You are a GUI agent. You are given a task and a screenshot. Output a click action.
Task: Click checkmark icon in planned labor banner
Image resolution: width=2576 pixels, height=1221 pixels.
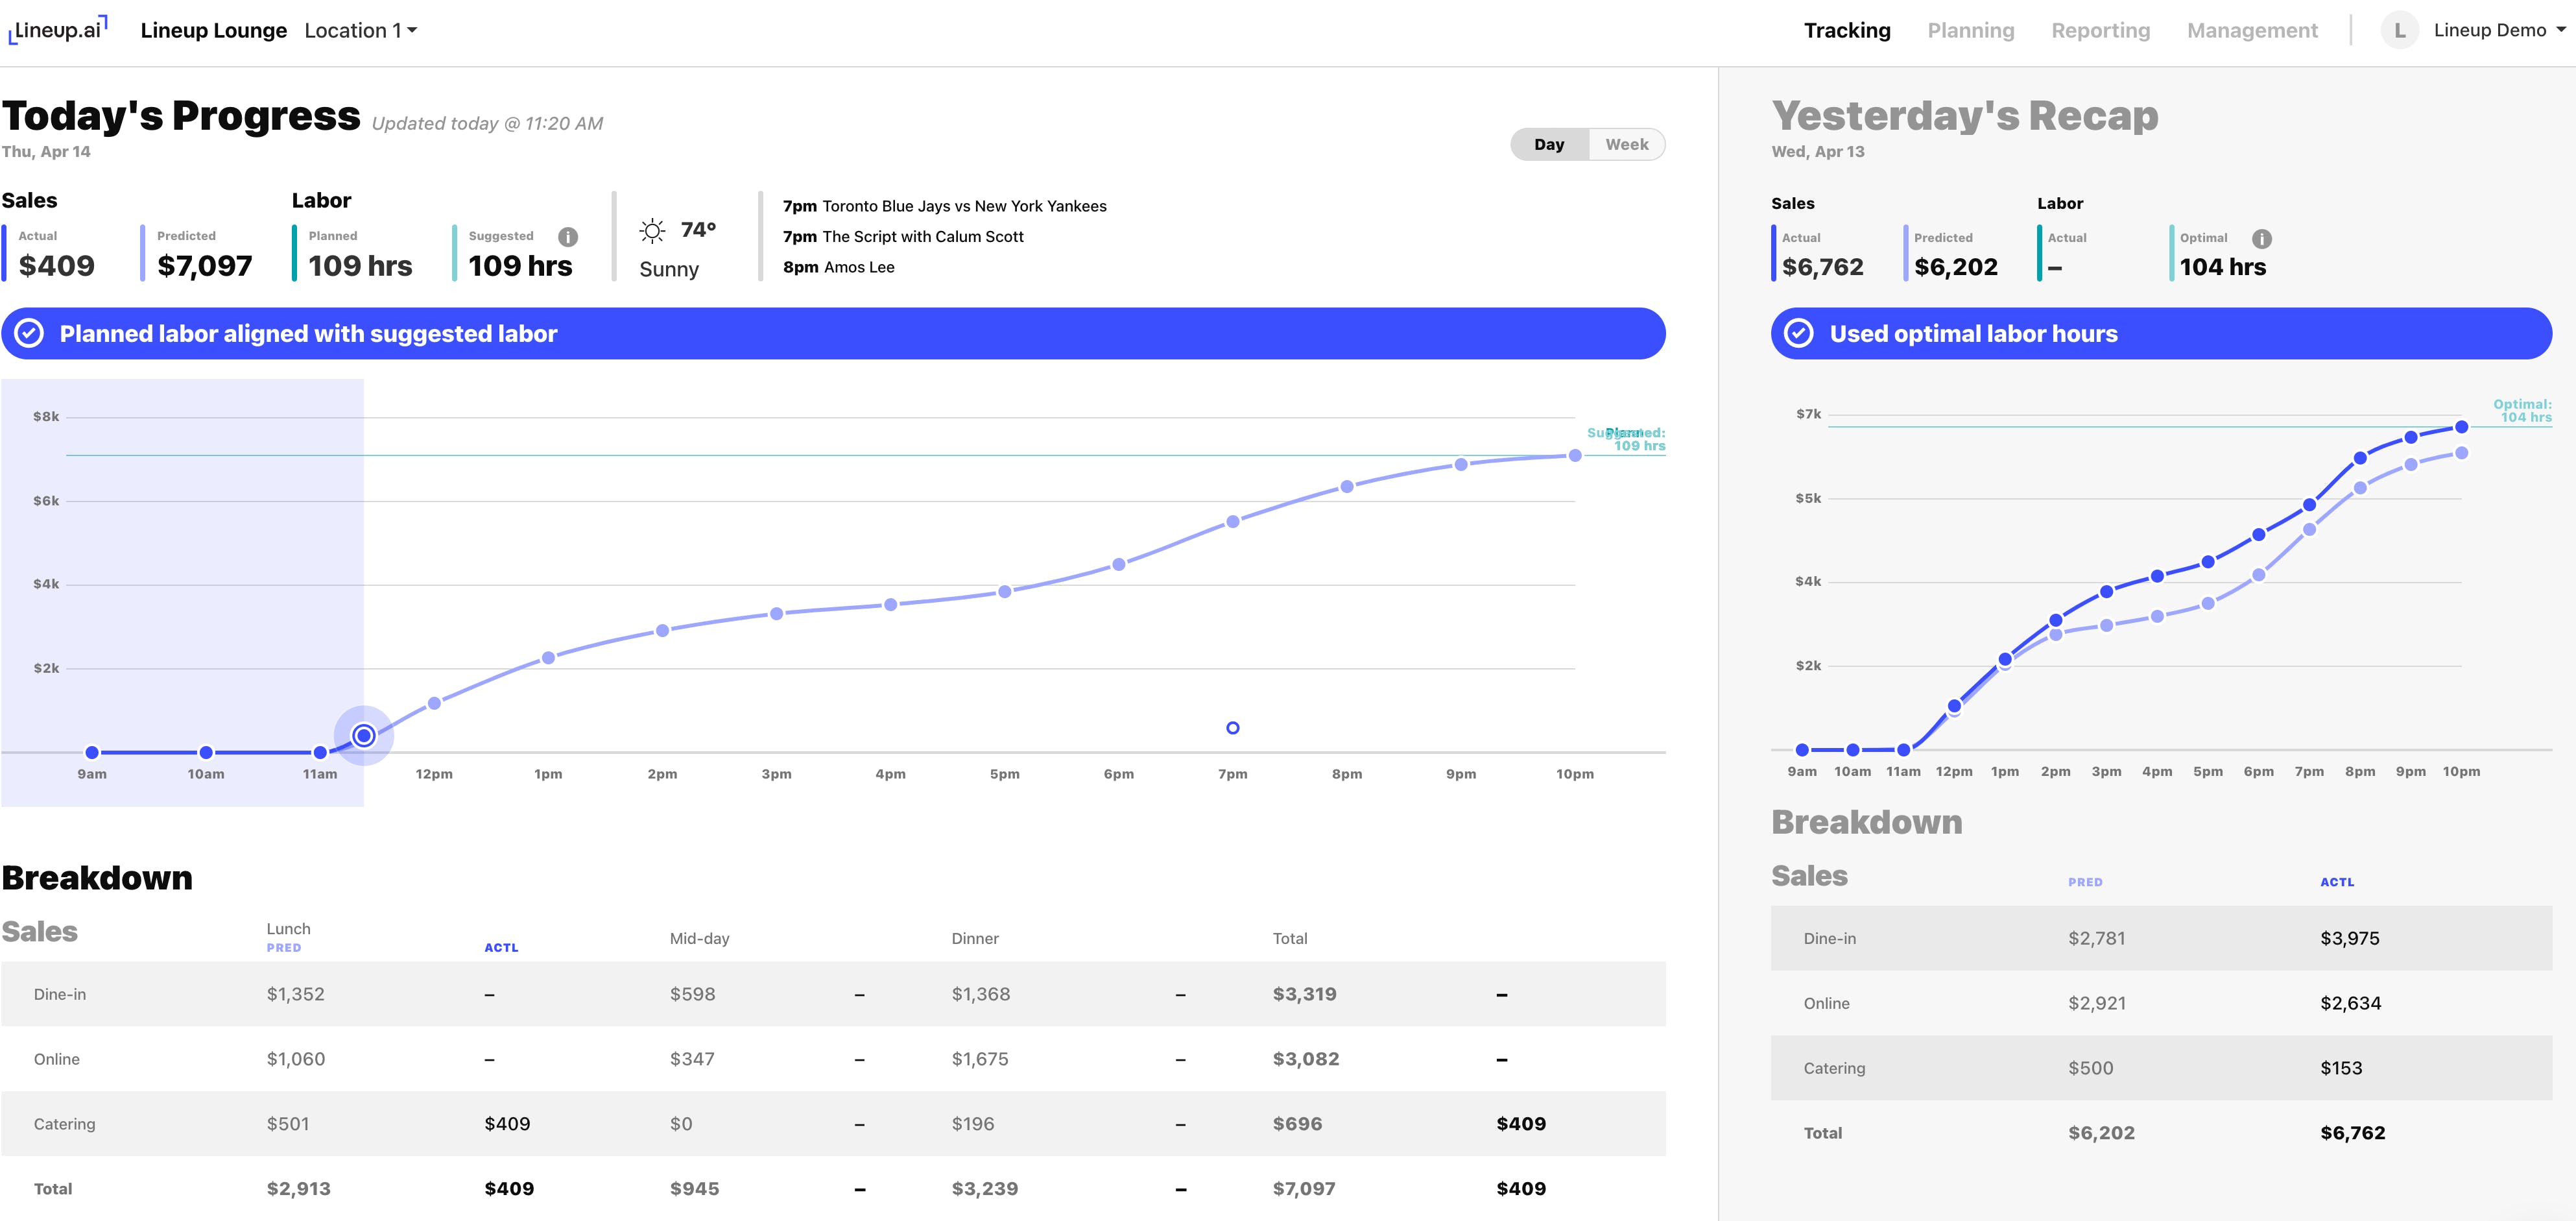click(x=30, y=334)
